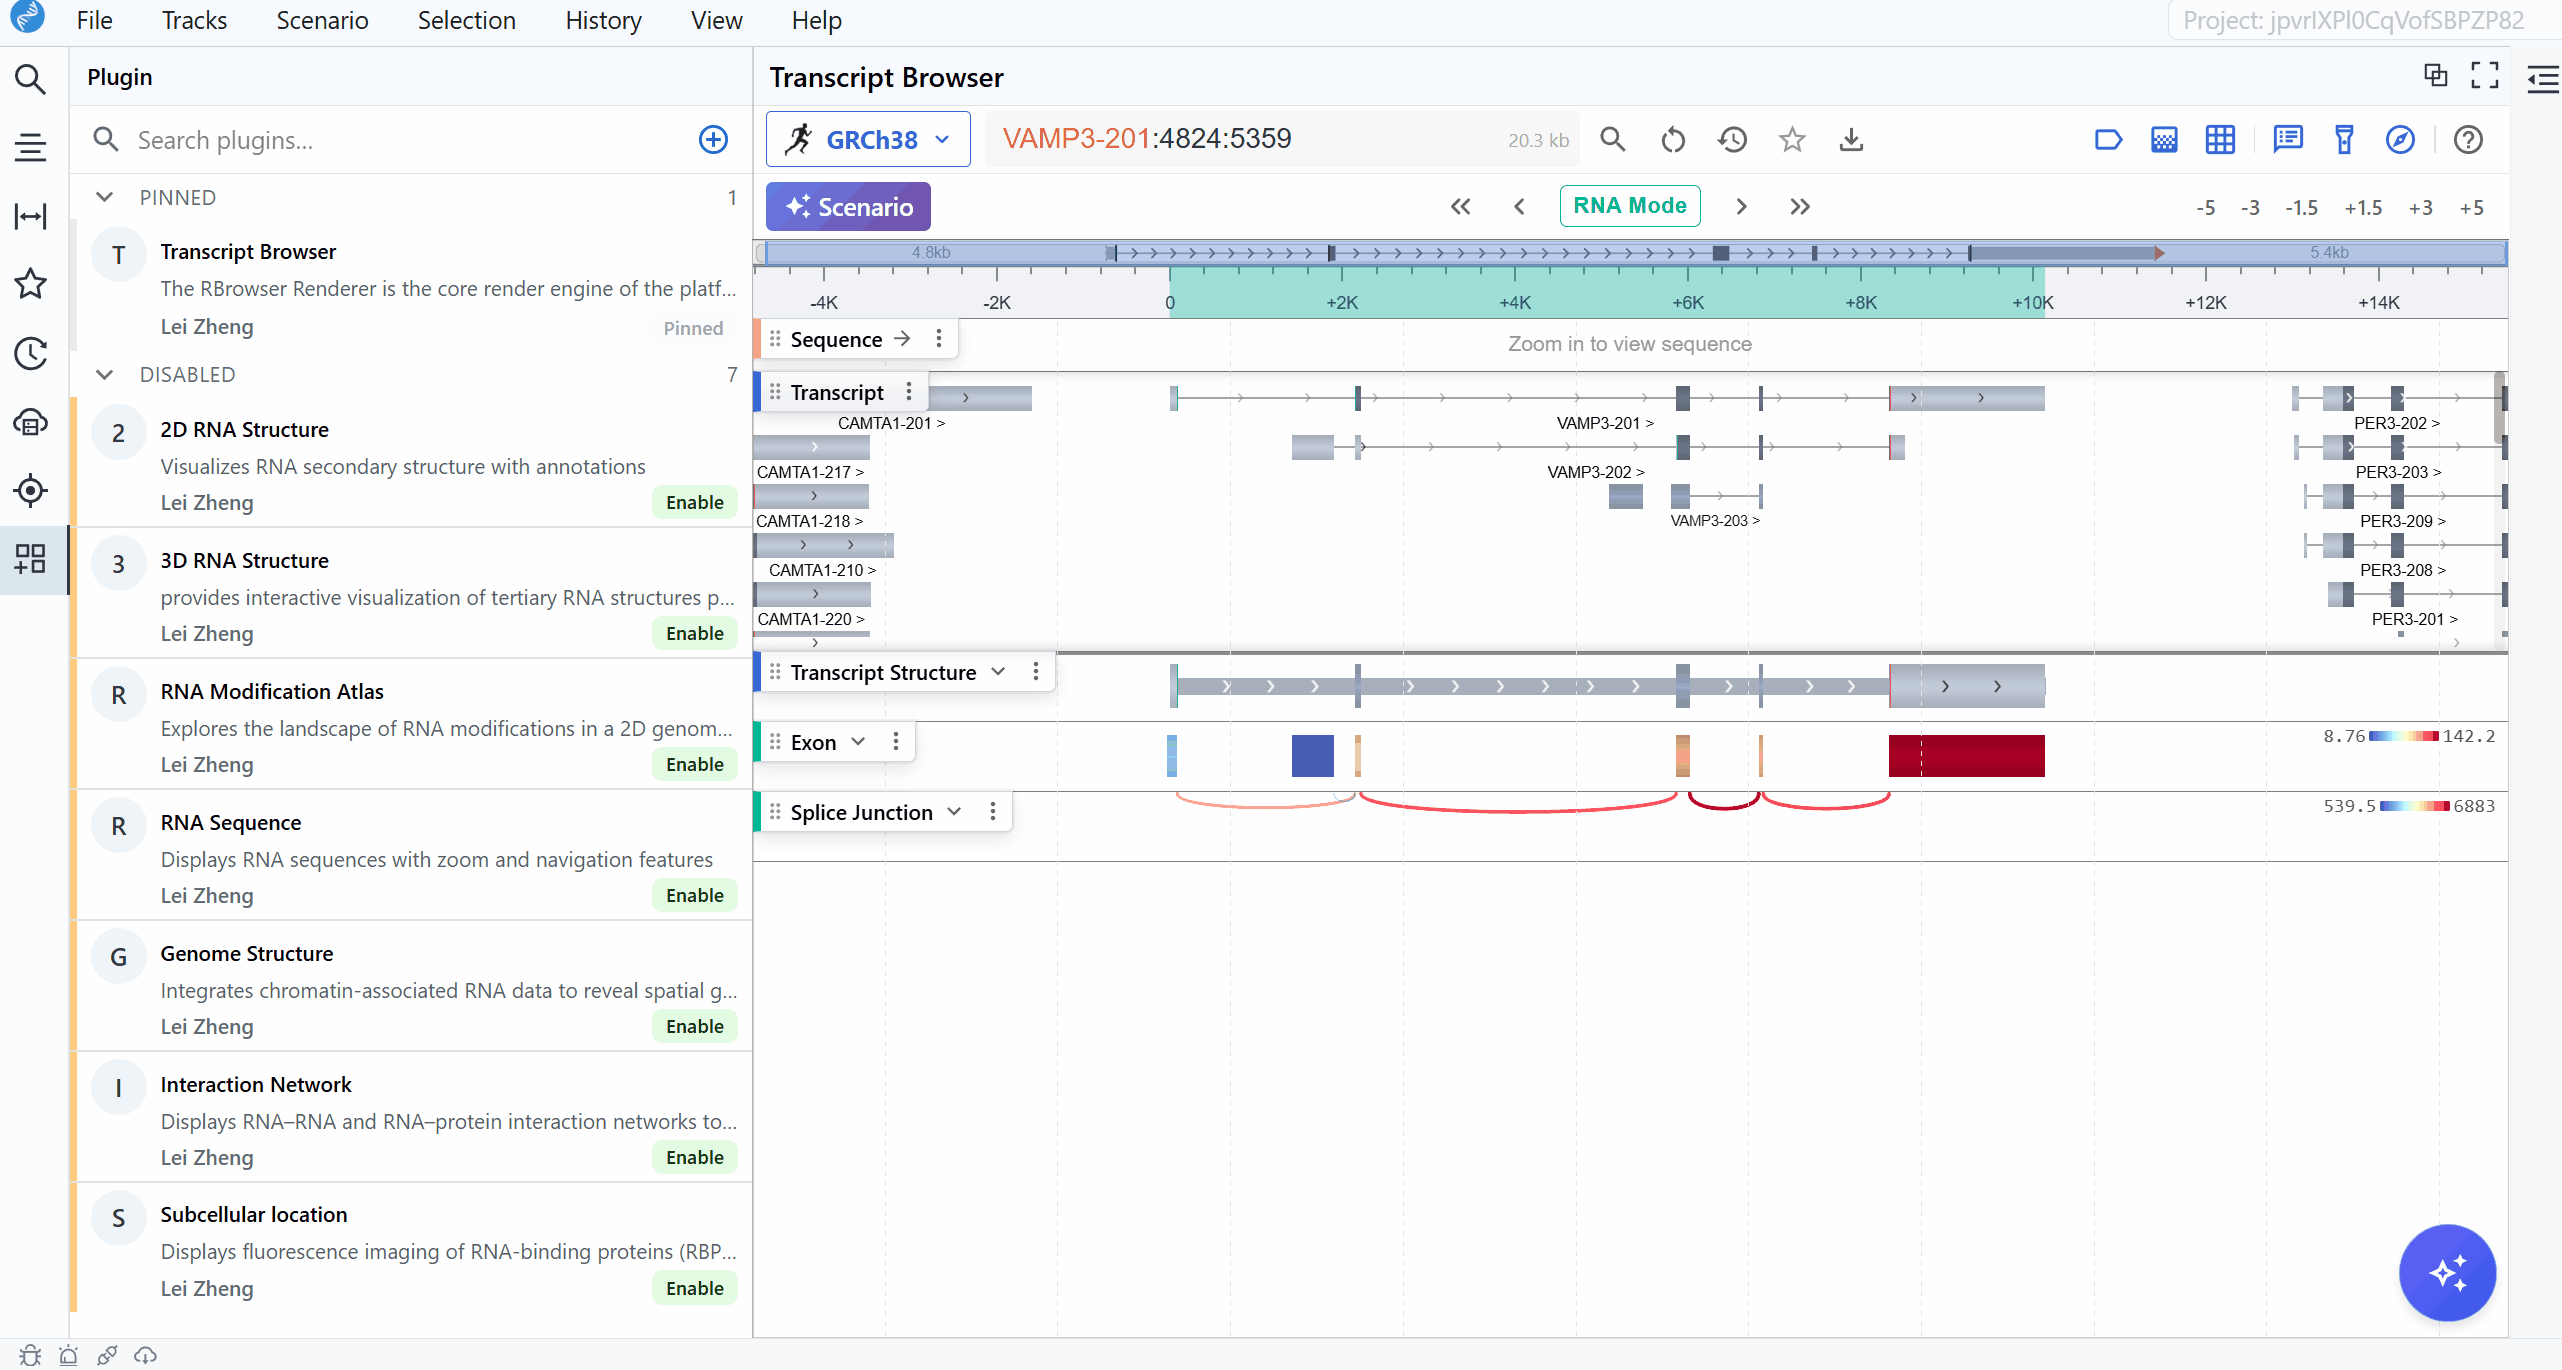Open the compass navigation icon

tap(2400, 140)
